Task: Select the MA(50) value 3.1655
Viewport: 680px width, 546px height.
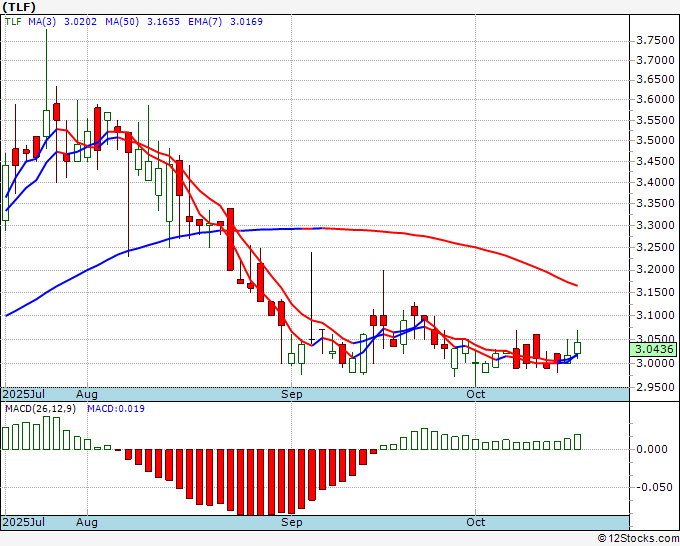Action: coord(163,22)
